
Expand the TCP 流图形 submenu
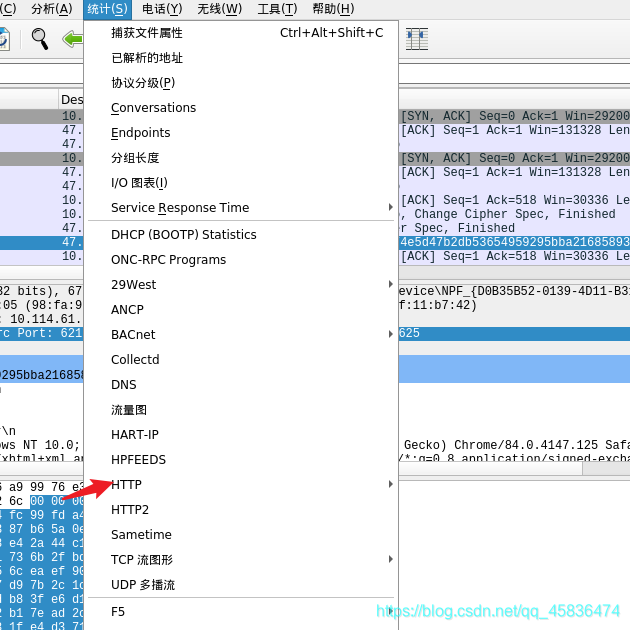coord(241,560)
